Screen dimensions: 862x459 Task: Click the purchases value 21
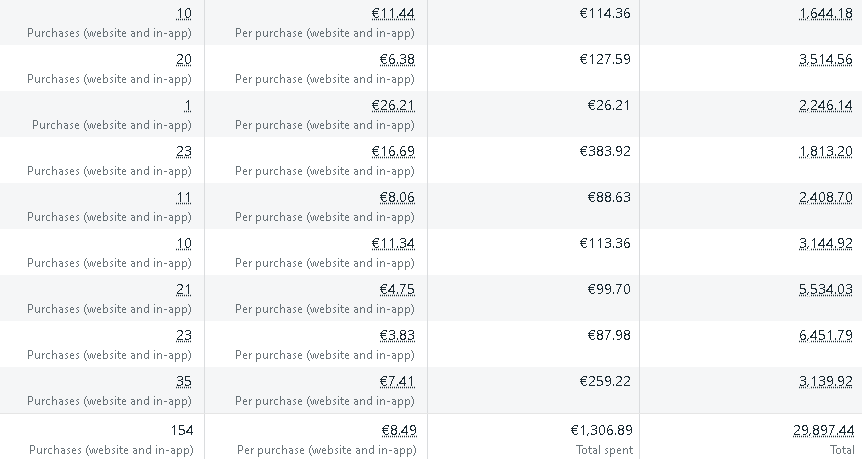tap(184, 290)
